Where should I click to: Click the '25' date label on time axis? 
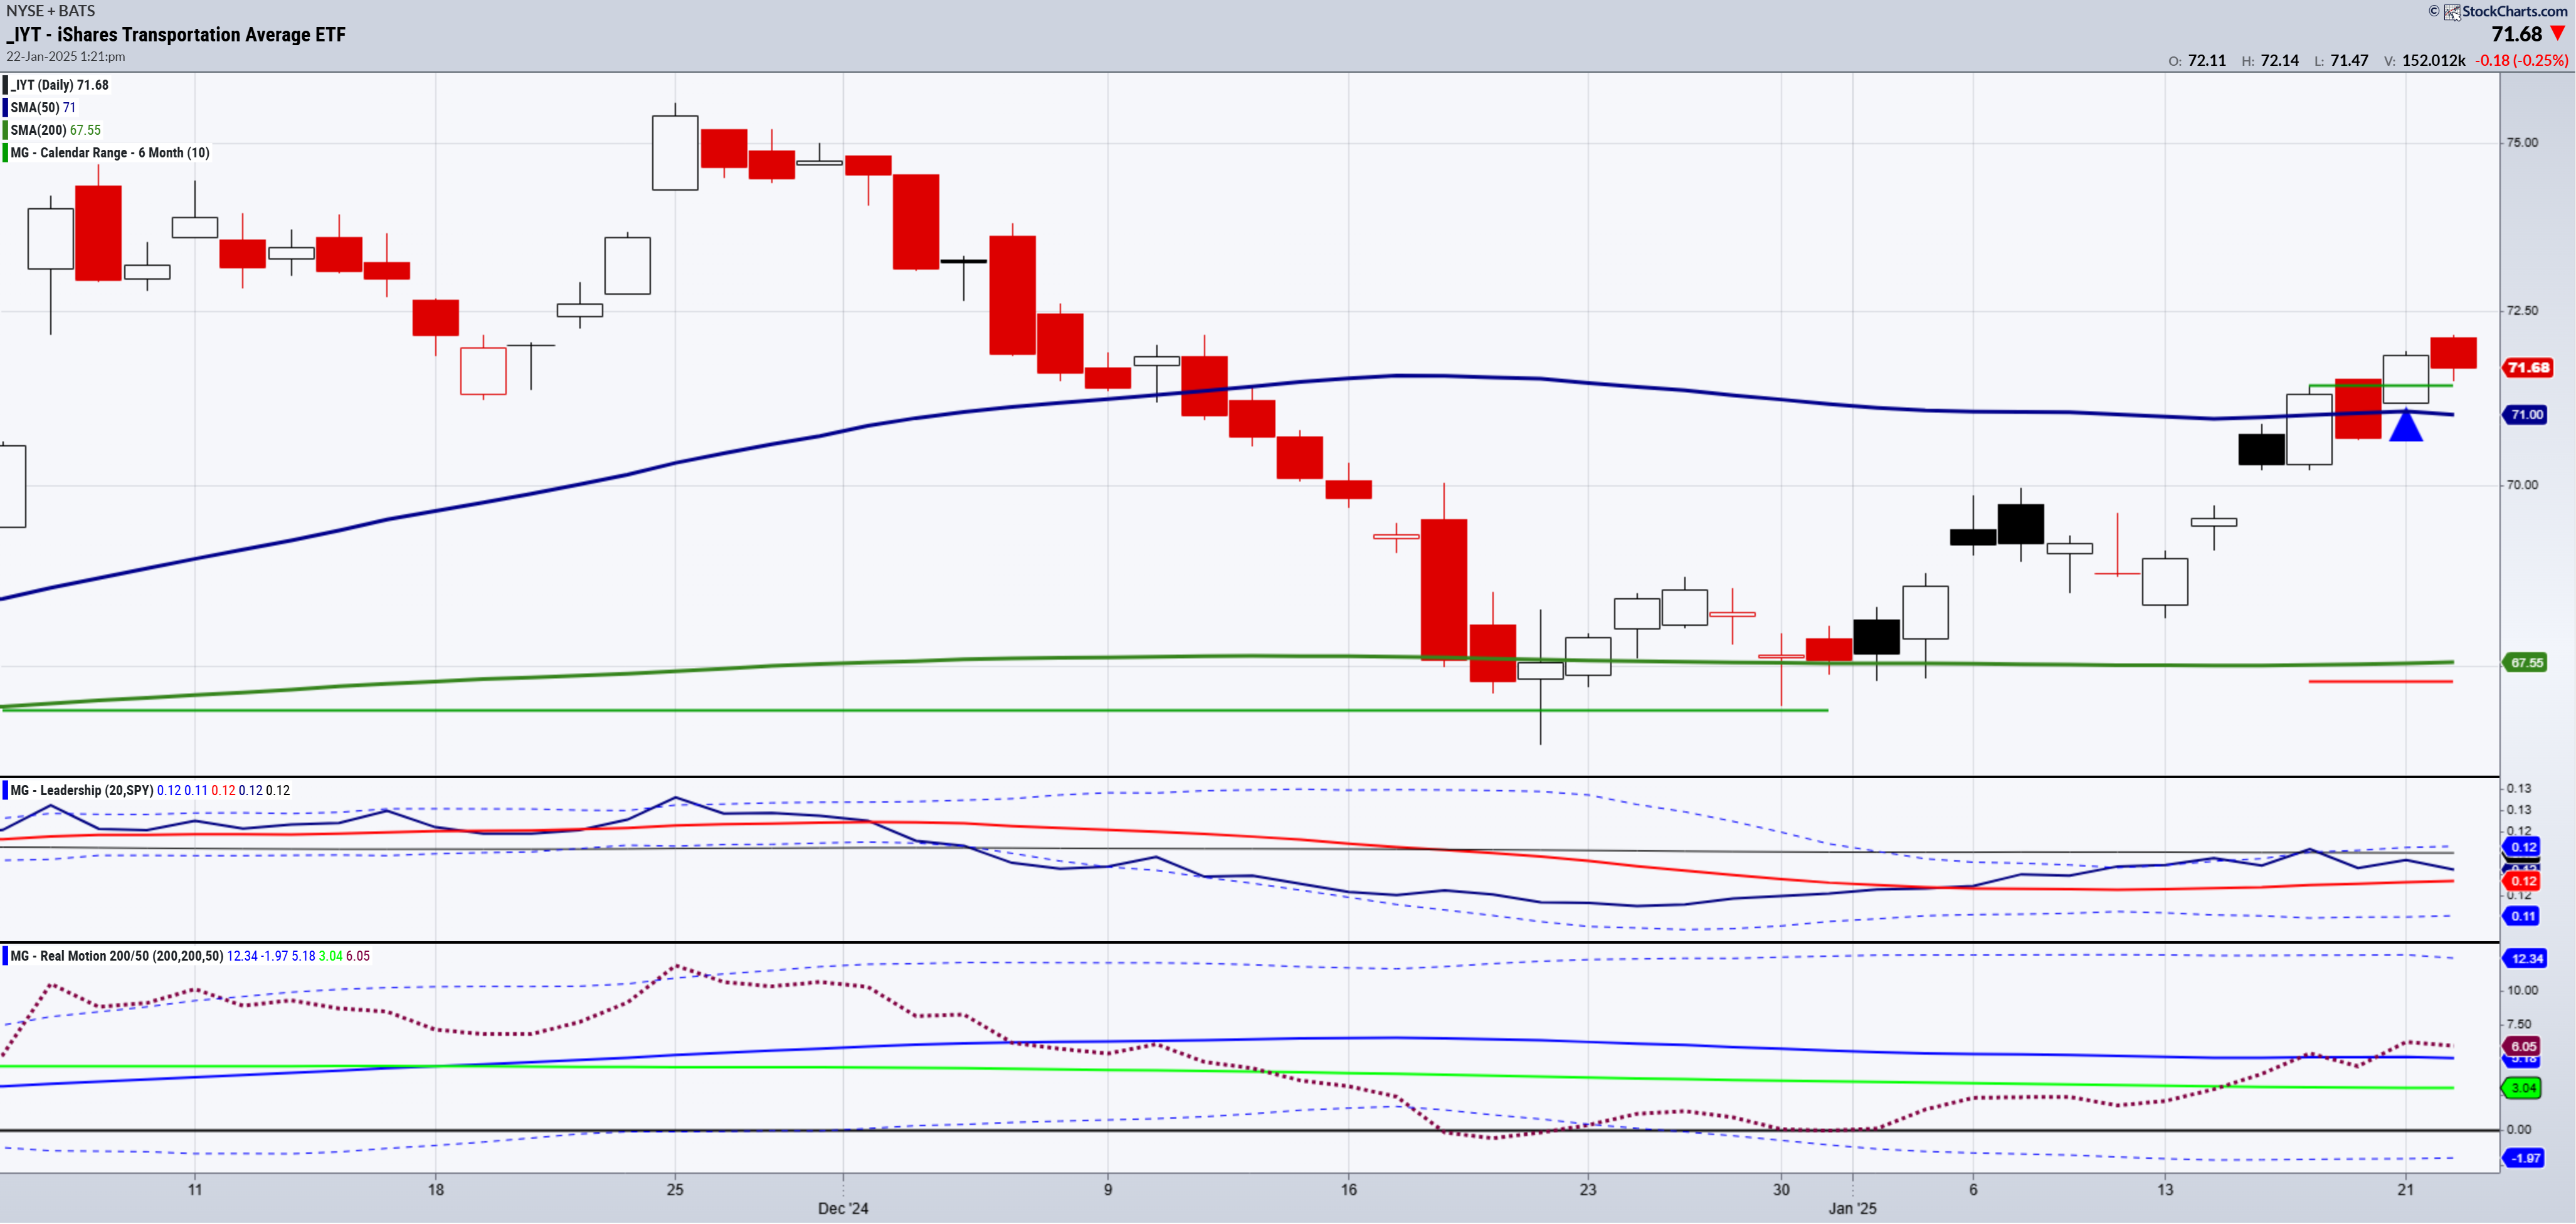click(x=675, y=1190)
